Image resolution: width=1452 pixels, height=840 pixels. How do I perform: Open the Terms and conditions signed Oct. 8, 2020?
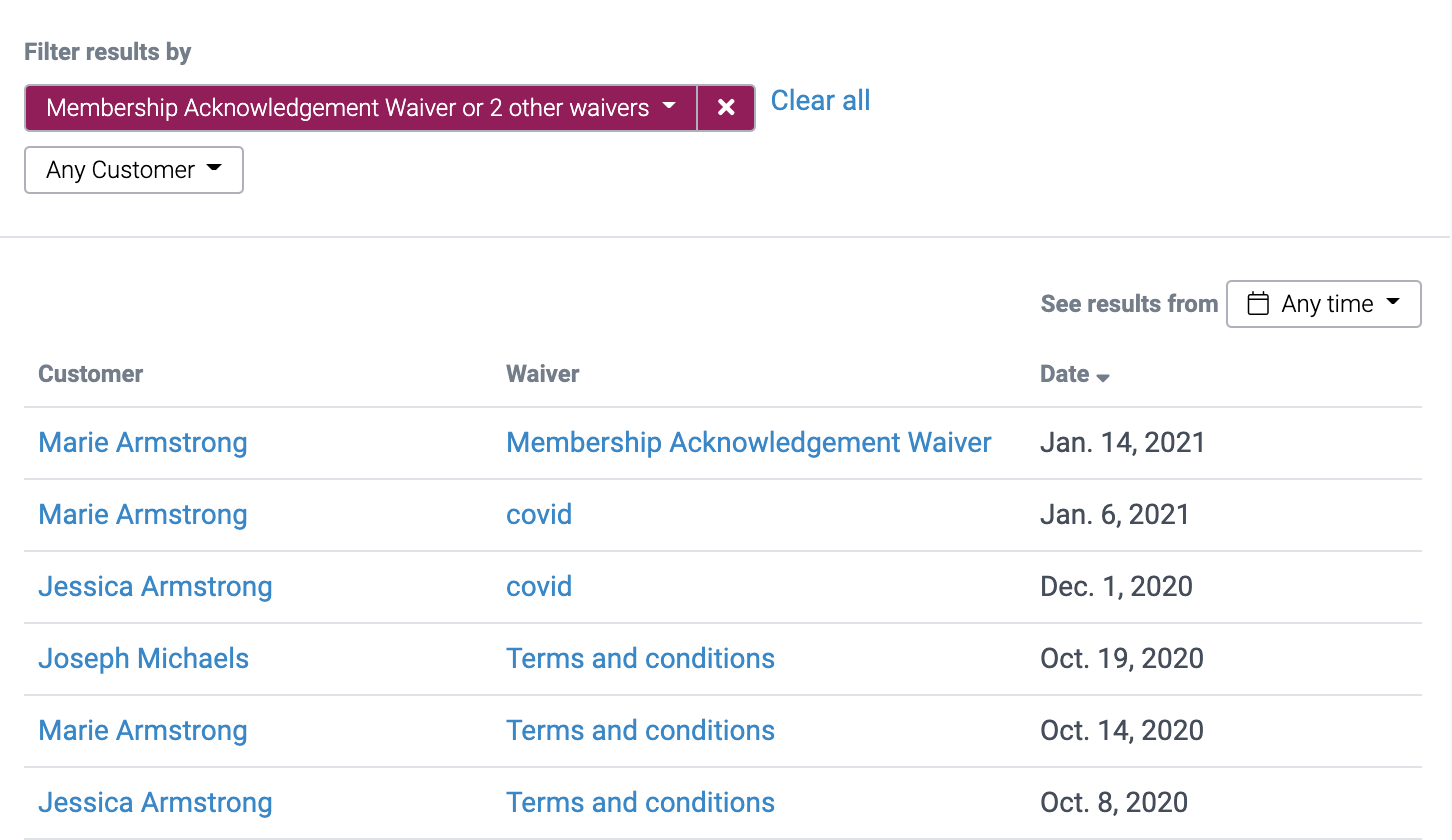click(x=640, y=802)
